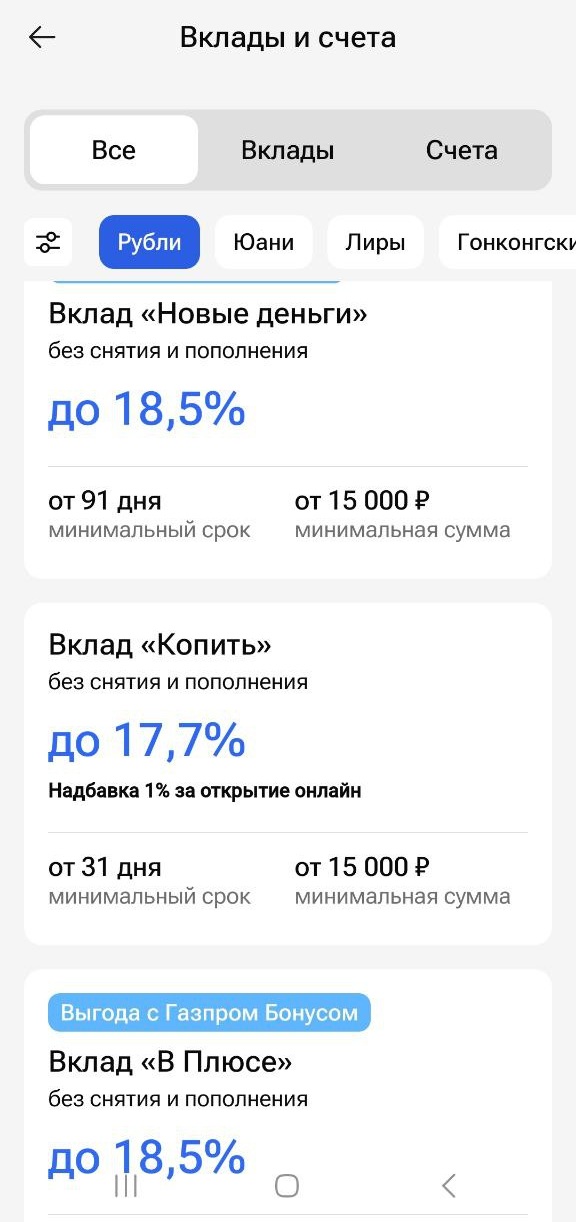The height and width of the screenshot is (1222, 576).
Task: Tap the Вклады и счета header title
Action: pyautogui.click(x=288, y=38)
